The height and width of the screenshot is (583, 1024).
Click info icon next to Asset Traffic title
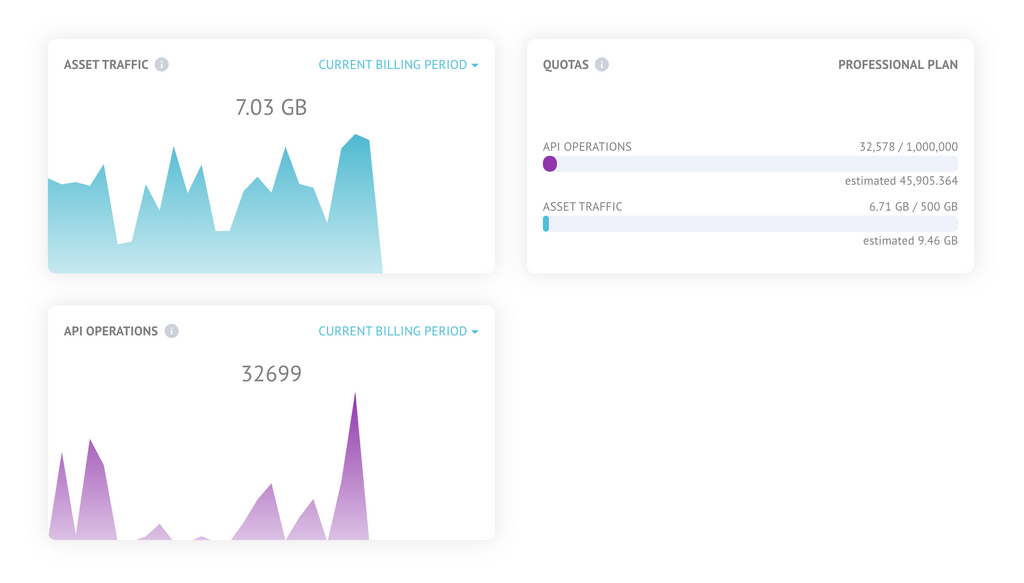point(161,65)
